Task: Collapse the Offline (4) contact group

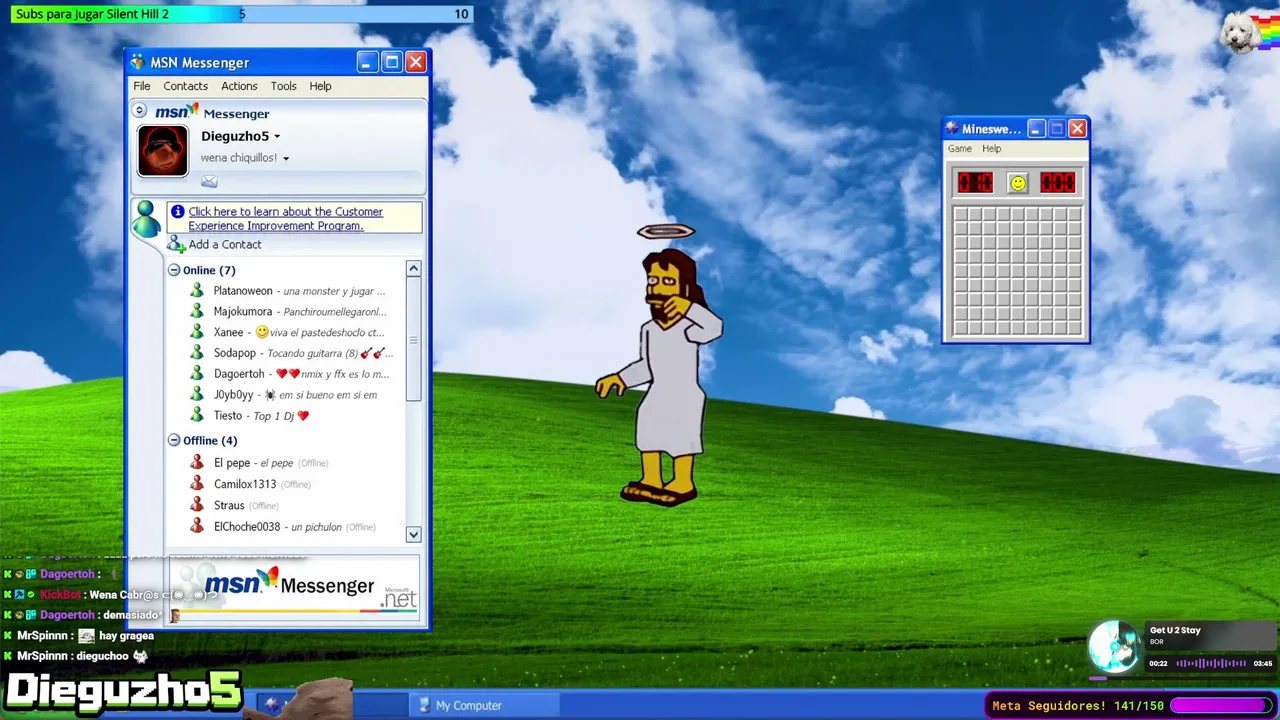Action: pyautogui.click(x=174, y=440)
